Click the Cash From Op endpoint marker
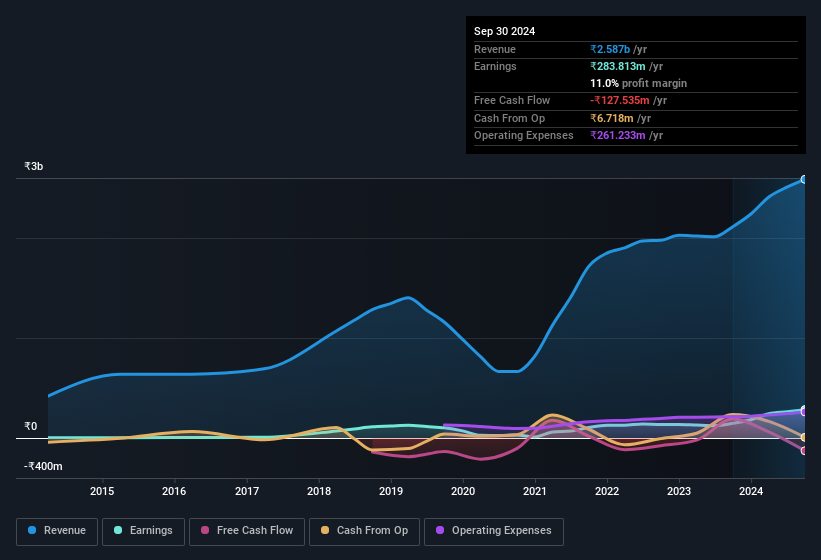821x560 pixels. [x=804, y=437]
